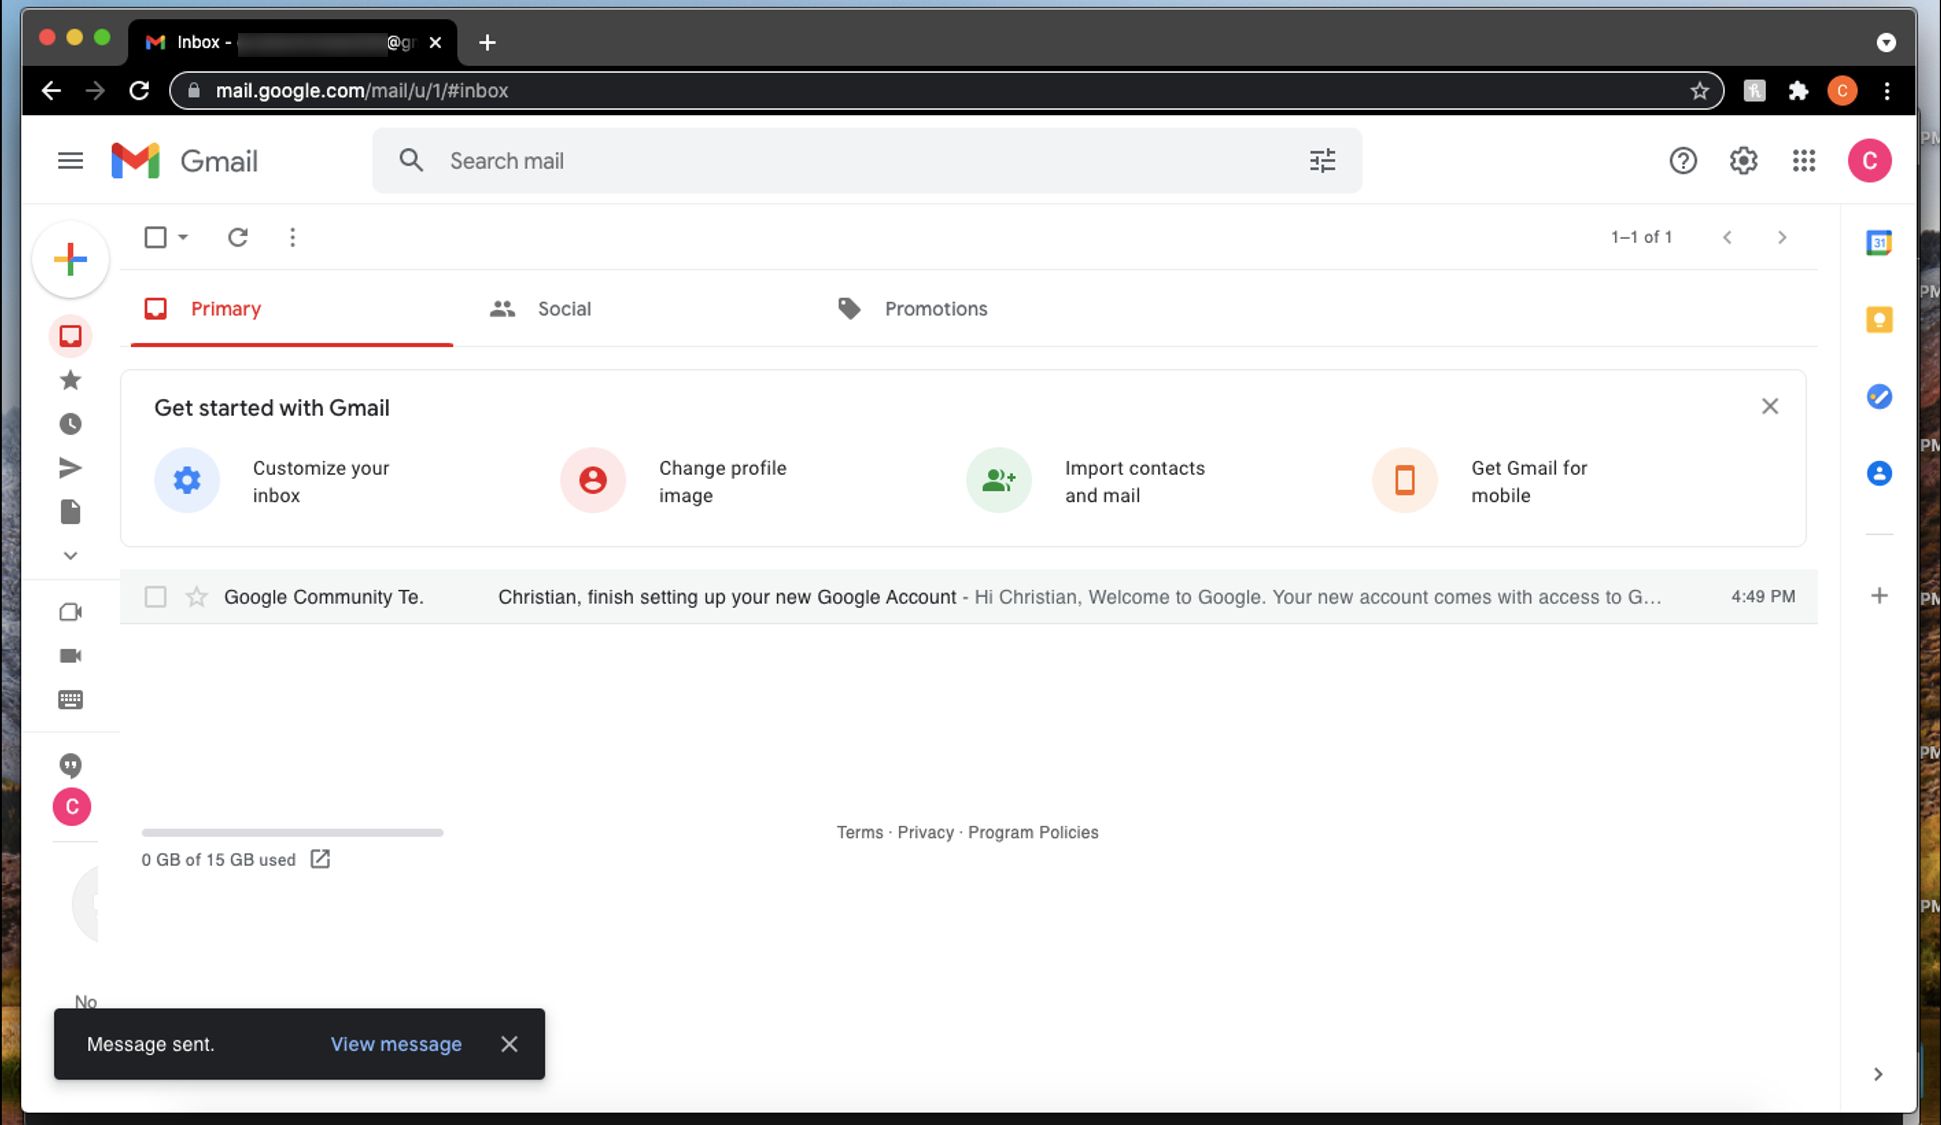
Task: Join a meeting camera icon
Action: 70,656
